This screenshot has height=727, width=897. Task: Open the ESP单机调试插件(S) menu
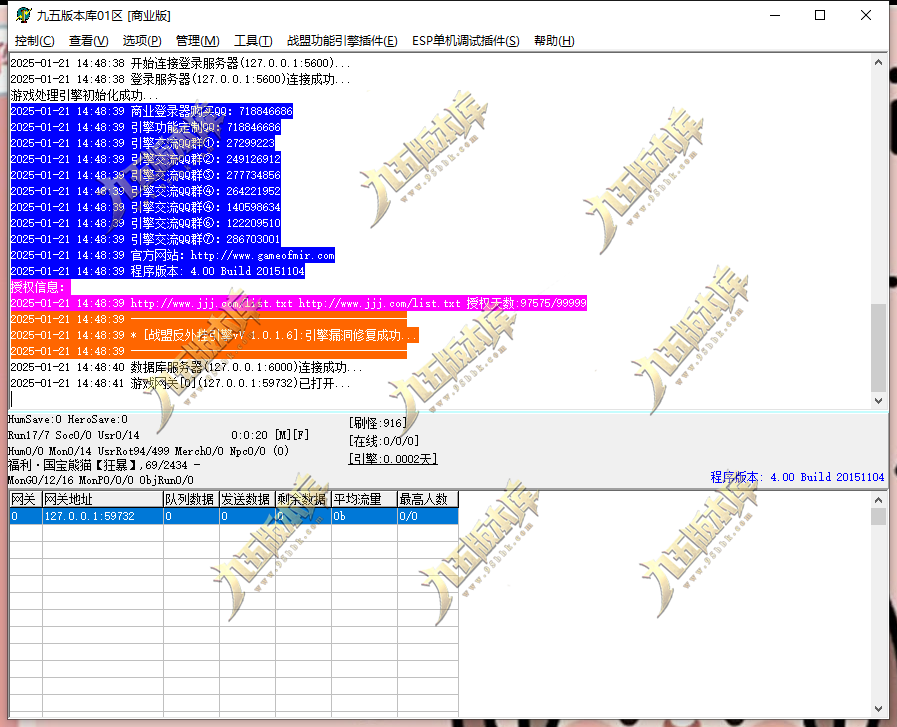tap(466, 41)
